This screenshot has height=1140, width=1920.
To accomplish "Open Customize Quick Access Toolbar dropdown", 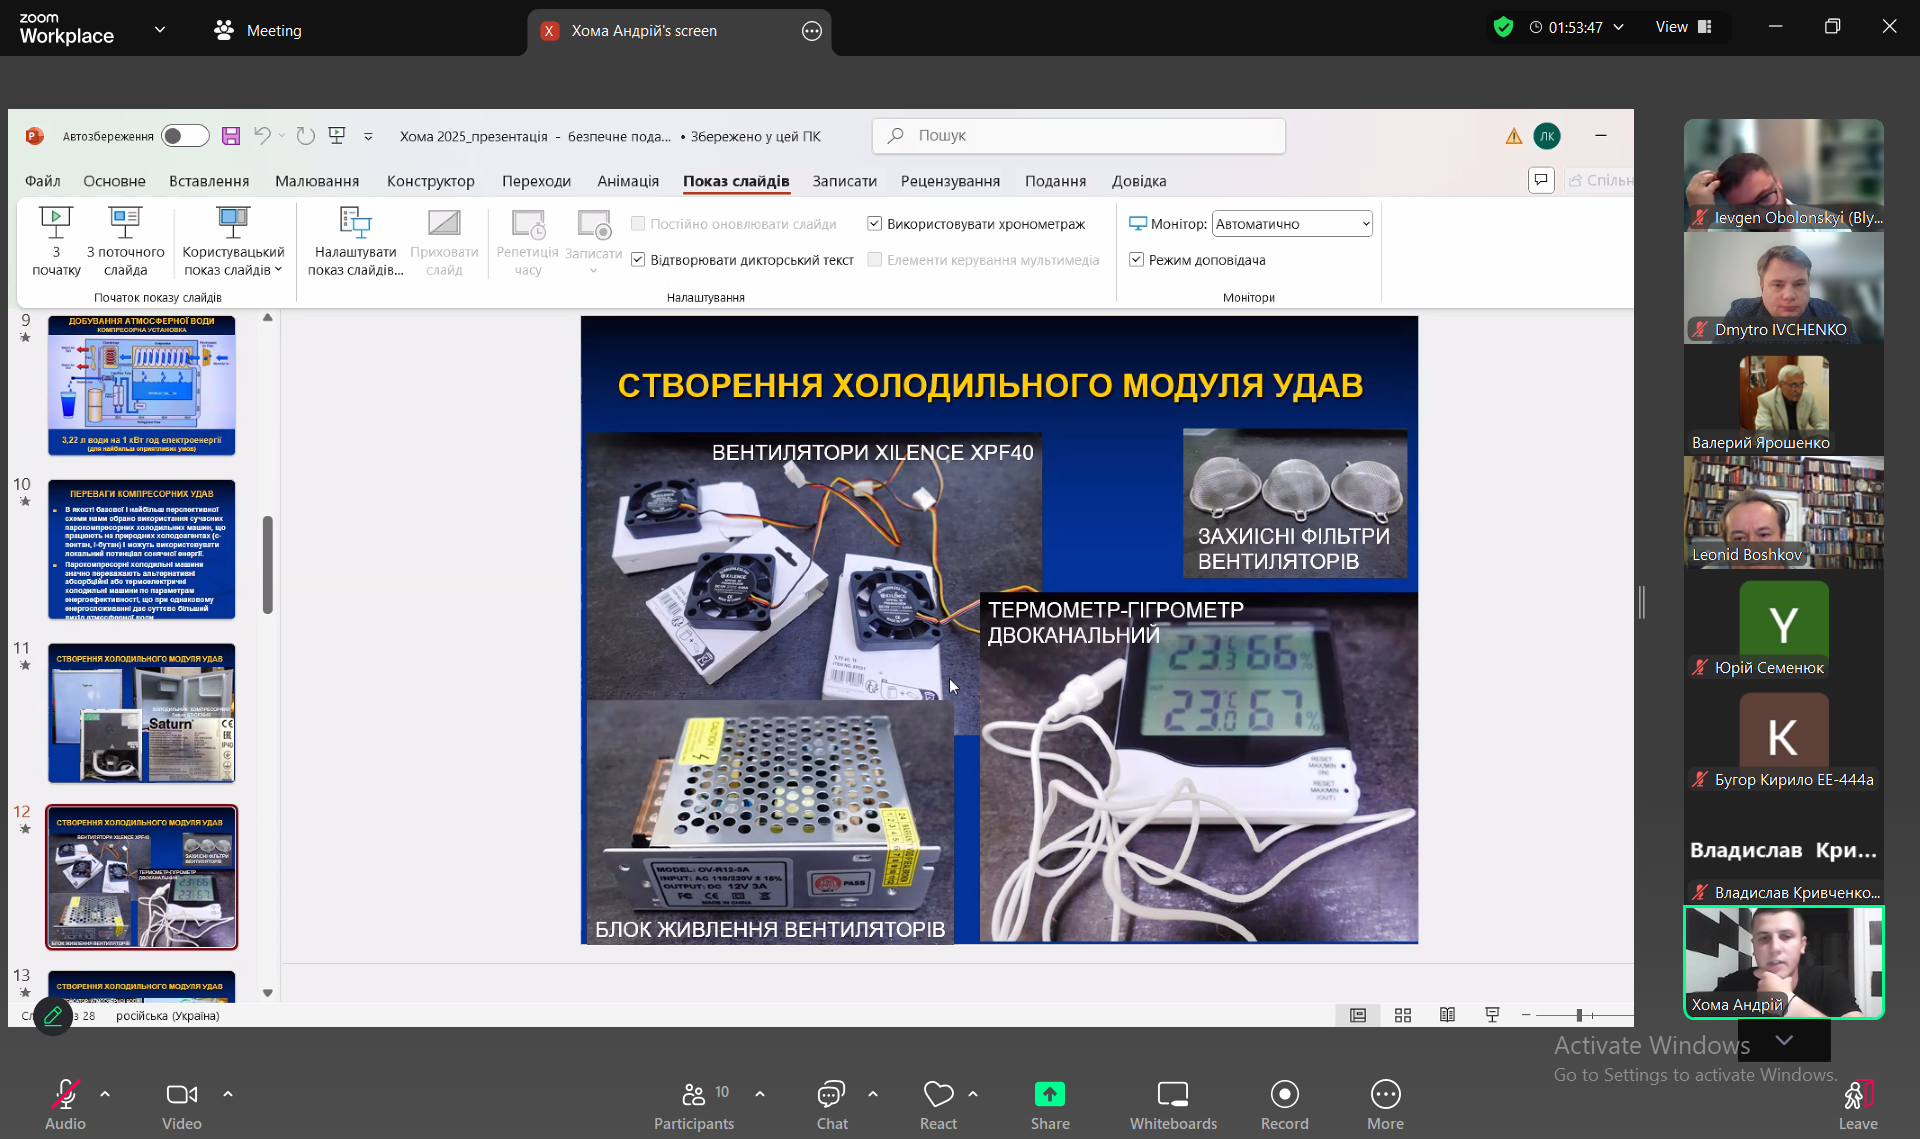I will 368,136.
